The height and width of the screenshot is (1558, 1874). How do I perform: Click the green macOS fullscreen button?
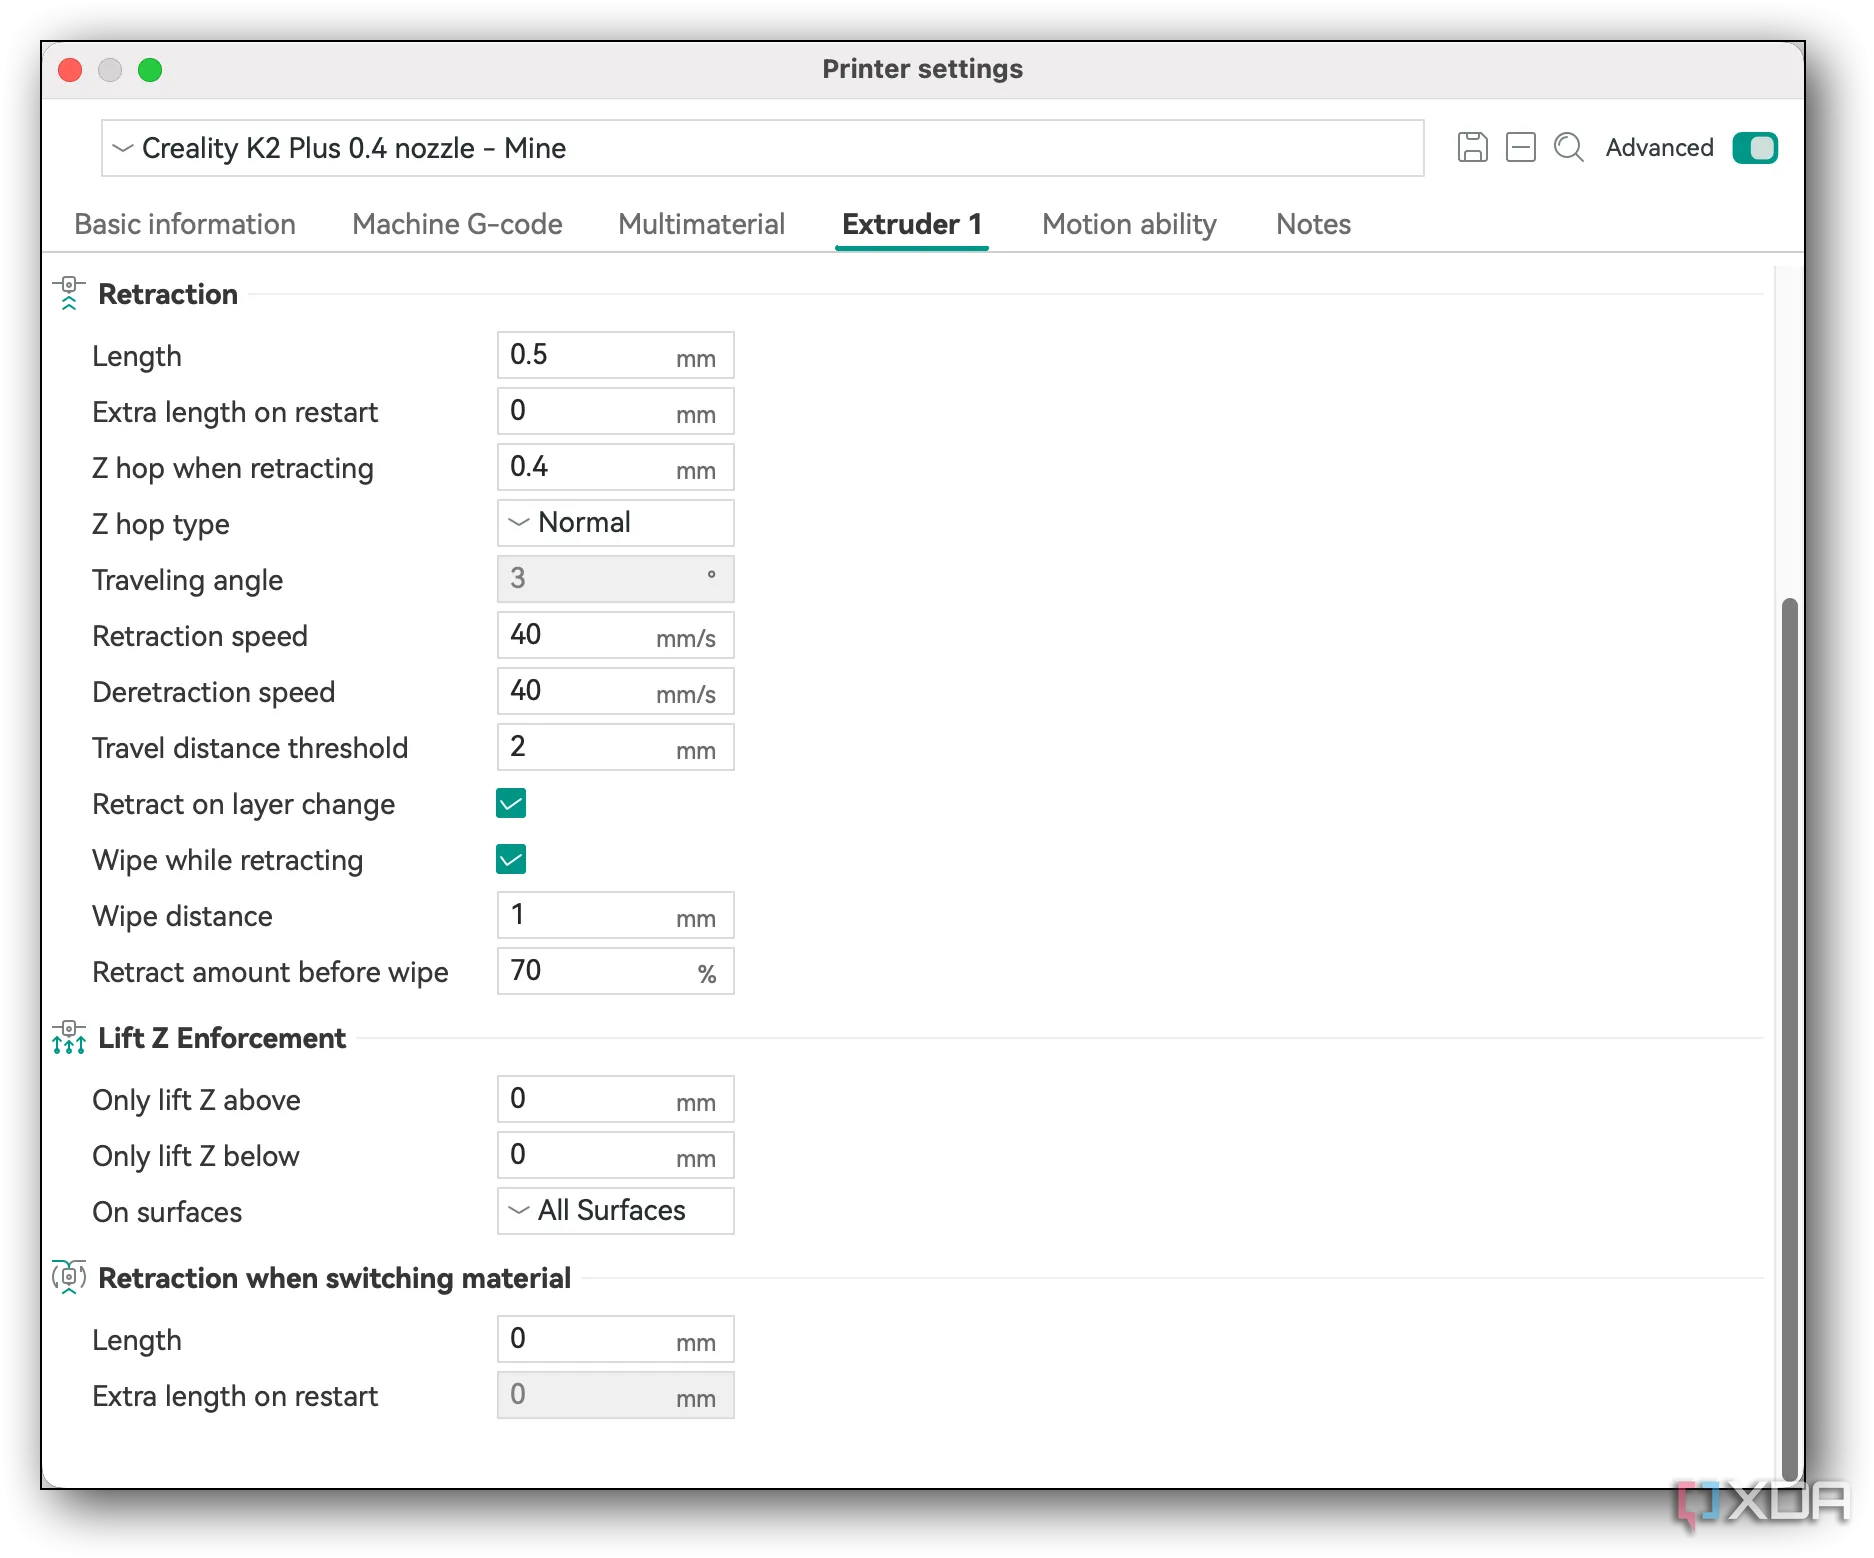(x=150, y=70)
